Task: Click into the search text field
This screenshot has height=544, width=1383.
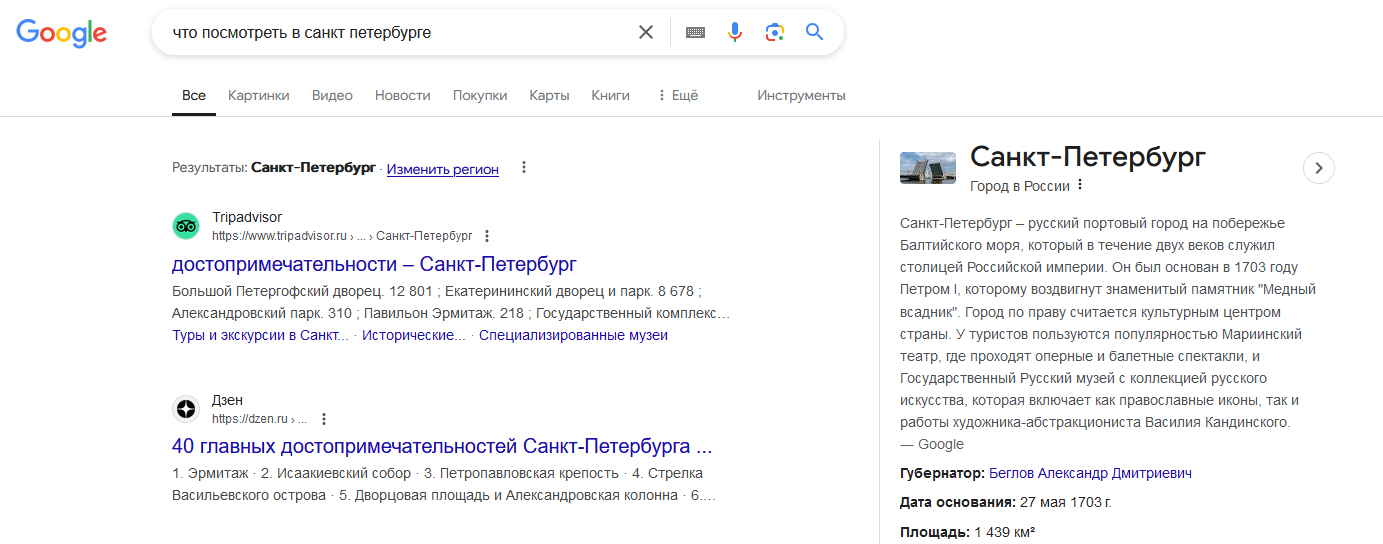Action: coord(400,32)
